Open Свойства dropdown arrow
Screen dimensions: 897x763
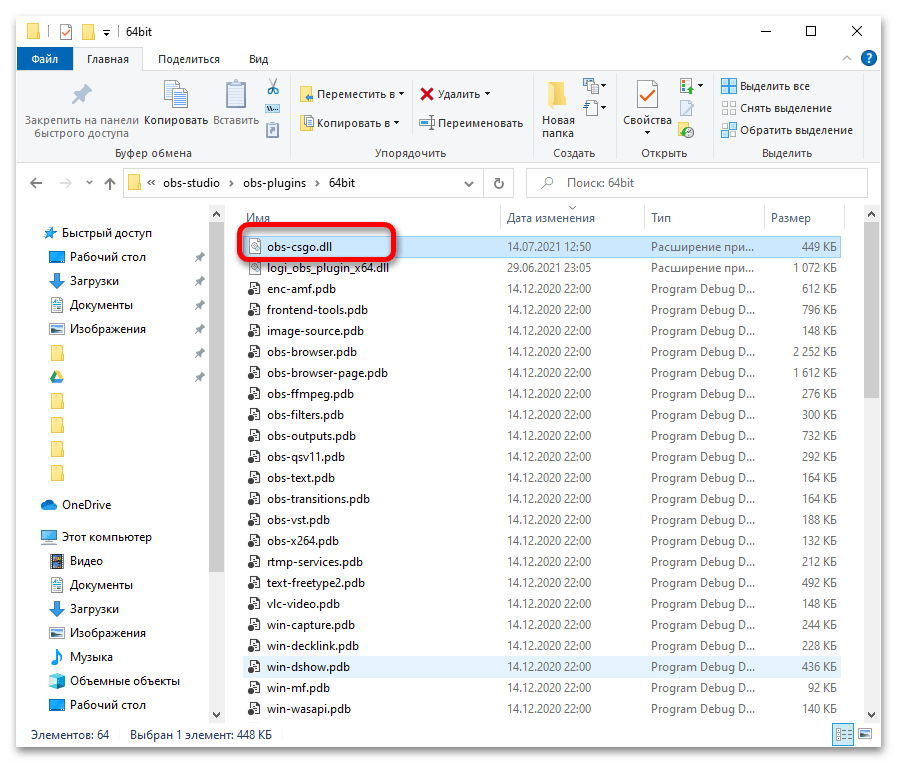[x=647, y=133]
